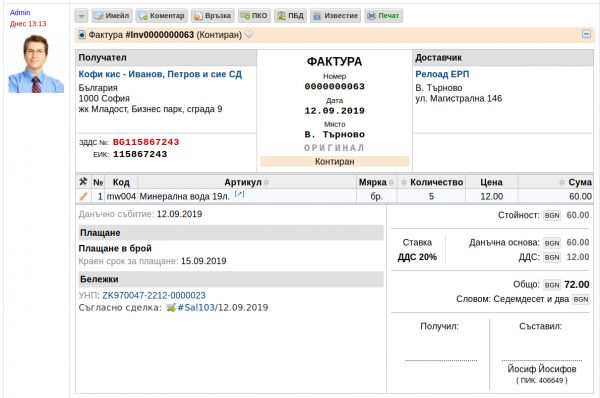Image resolution: width=600 pixels, height=398 pixels.
Task: Click the Имейл toolbar button
Action: [x=112, y=16]
